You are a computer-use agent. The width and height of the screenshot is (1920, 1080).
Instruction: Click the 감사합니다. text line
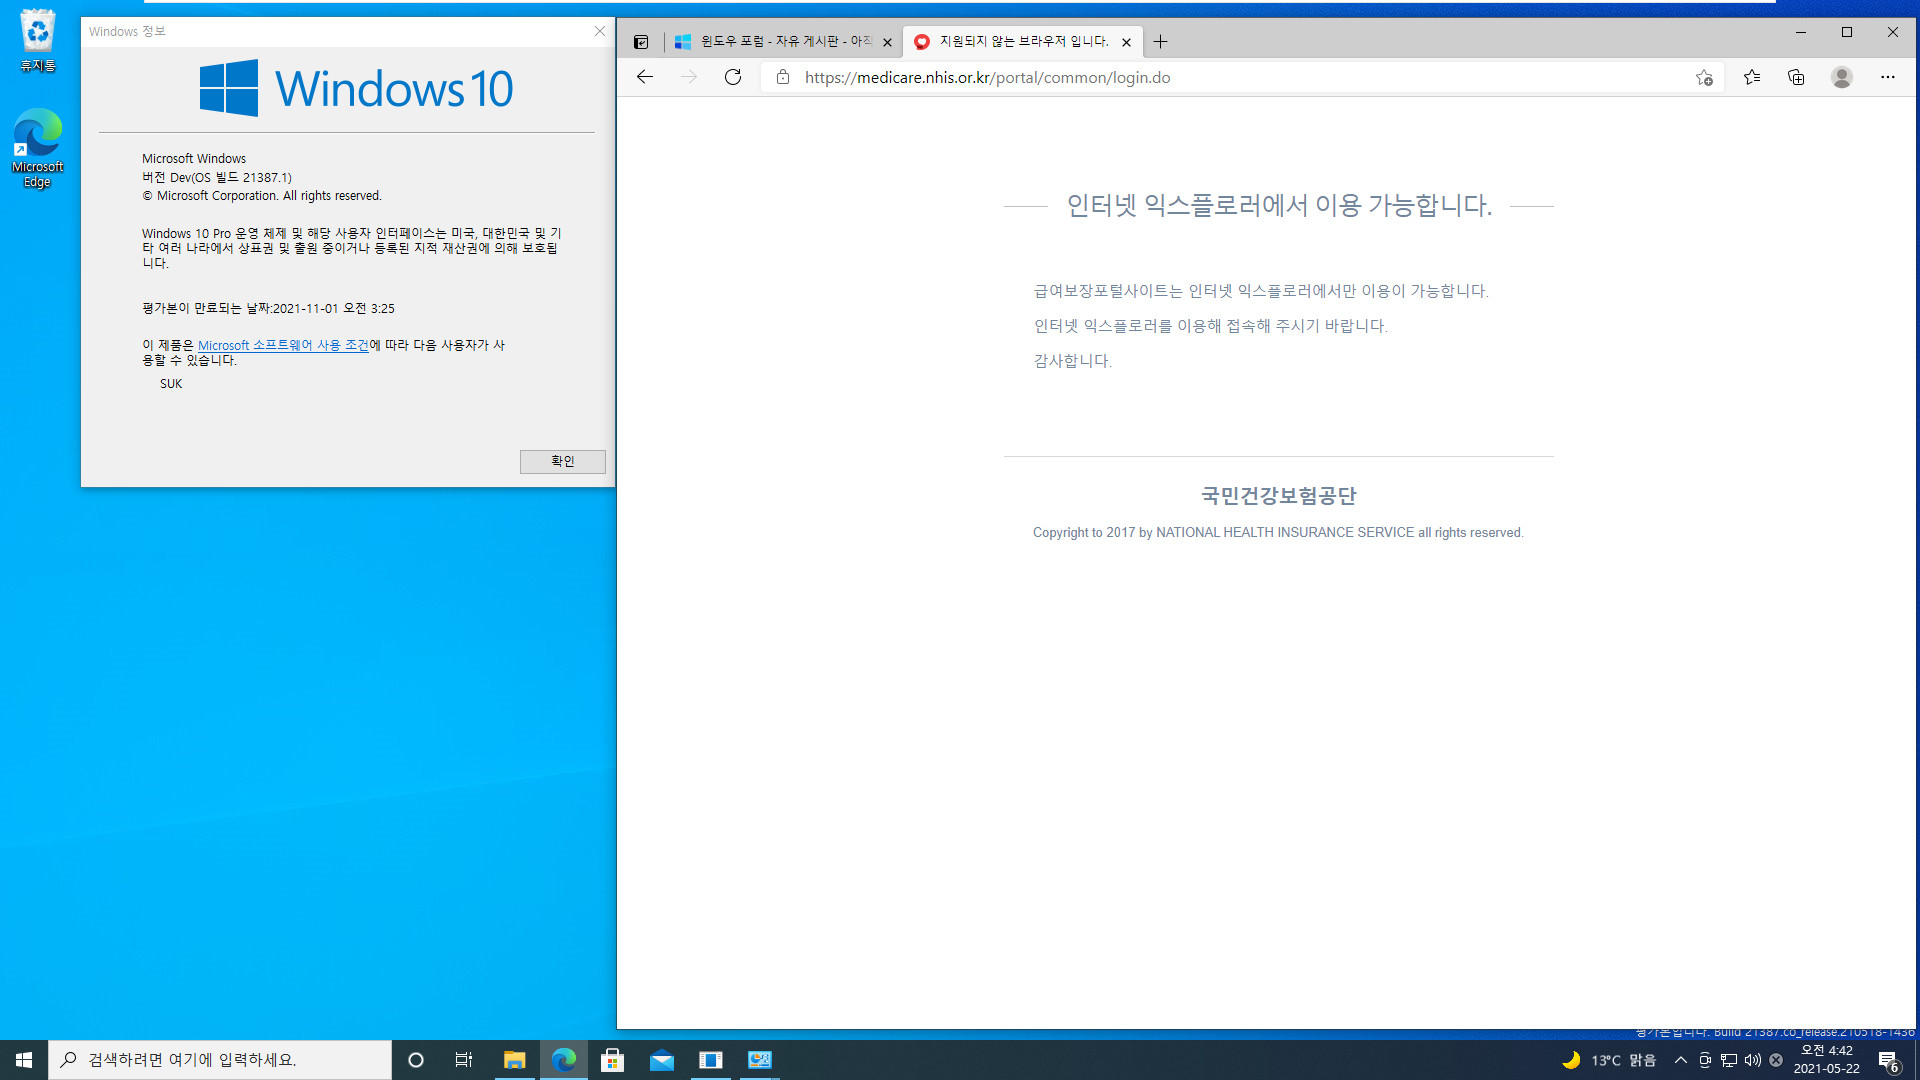1072,361
